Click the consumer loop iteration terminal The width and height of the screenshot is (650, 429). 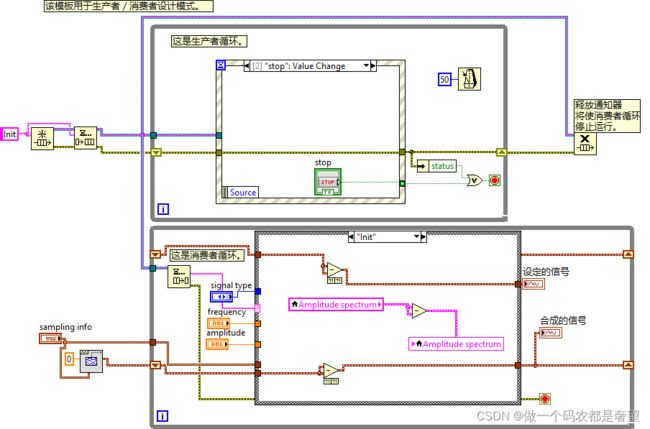click(x=162, y=416)
